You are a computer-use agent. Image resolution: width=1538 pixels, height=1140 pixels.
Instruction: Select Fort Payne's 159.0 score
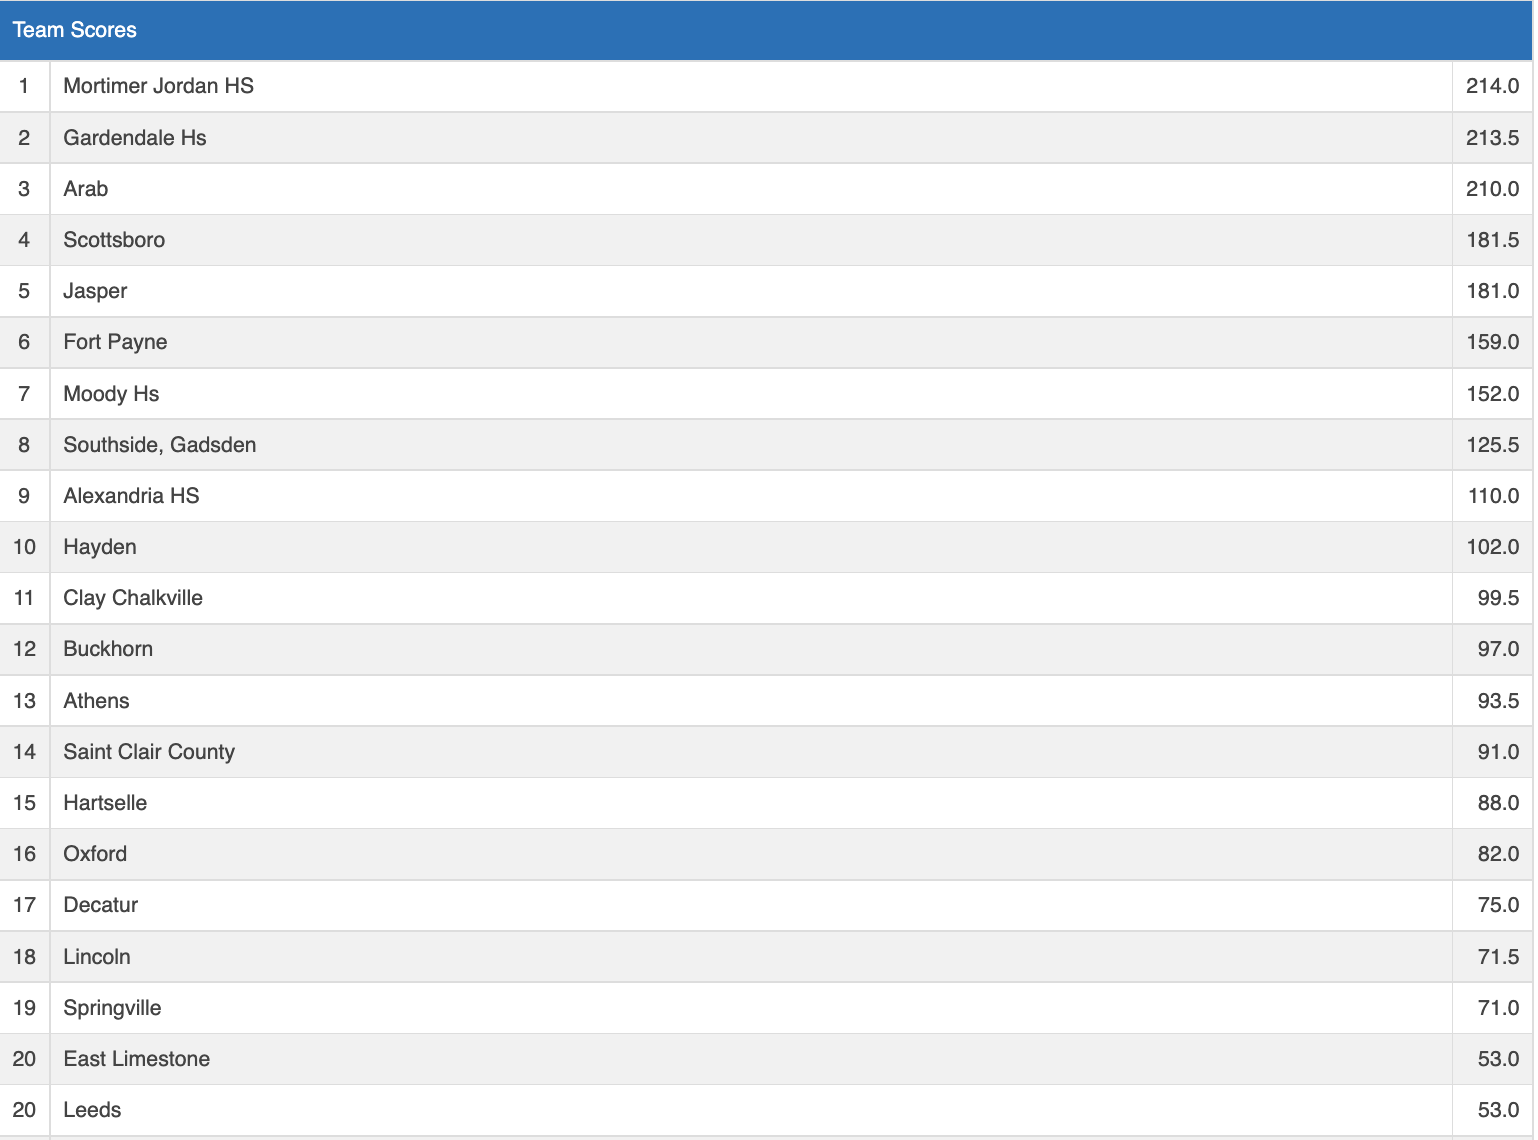pyautogui.click(x=1492, y=342)
